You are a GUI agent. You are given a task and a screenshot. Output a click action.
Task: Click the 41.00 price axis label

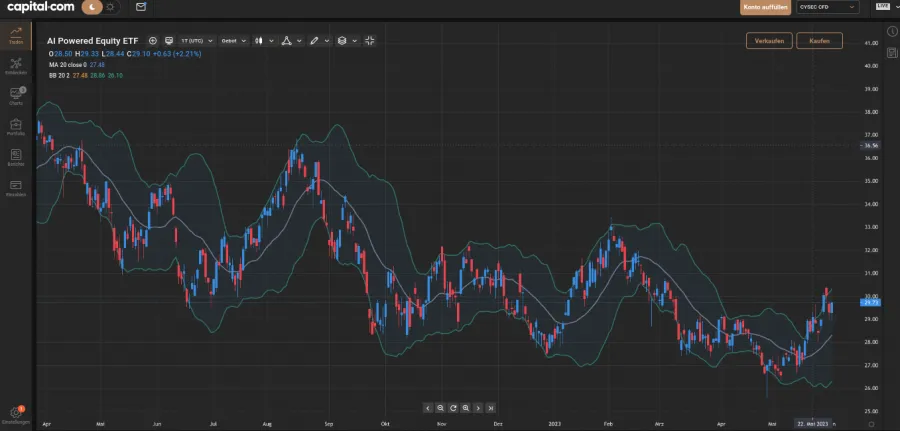point(871,43)
